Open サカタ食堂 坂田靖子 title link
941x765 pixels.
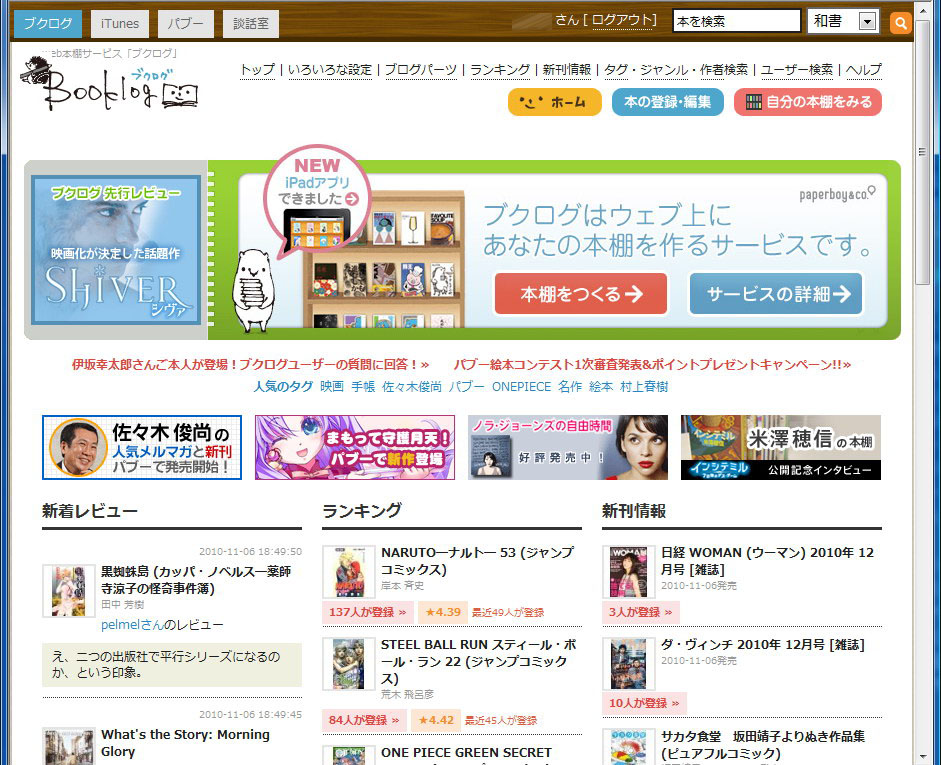tap(763, 745)
